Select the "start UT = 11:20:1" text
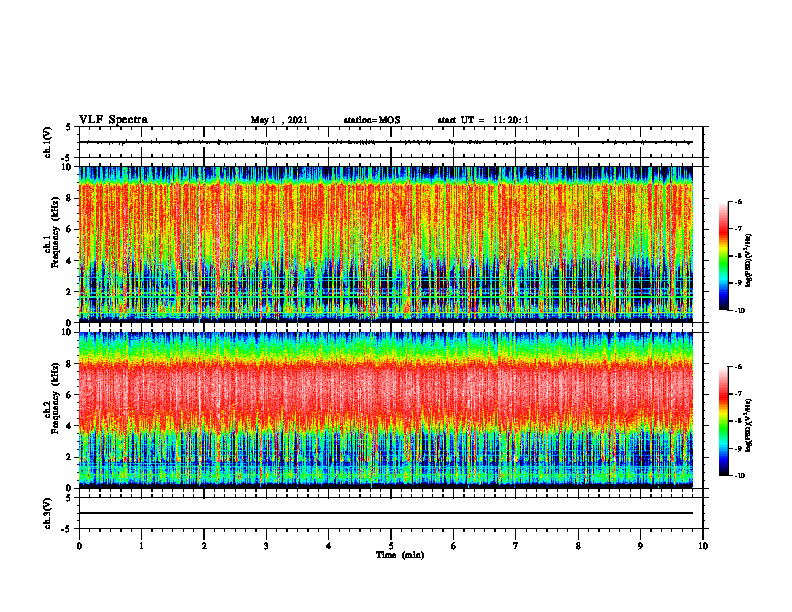Screen dimensions: 792x612 (483, 120)
